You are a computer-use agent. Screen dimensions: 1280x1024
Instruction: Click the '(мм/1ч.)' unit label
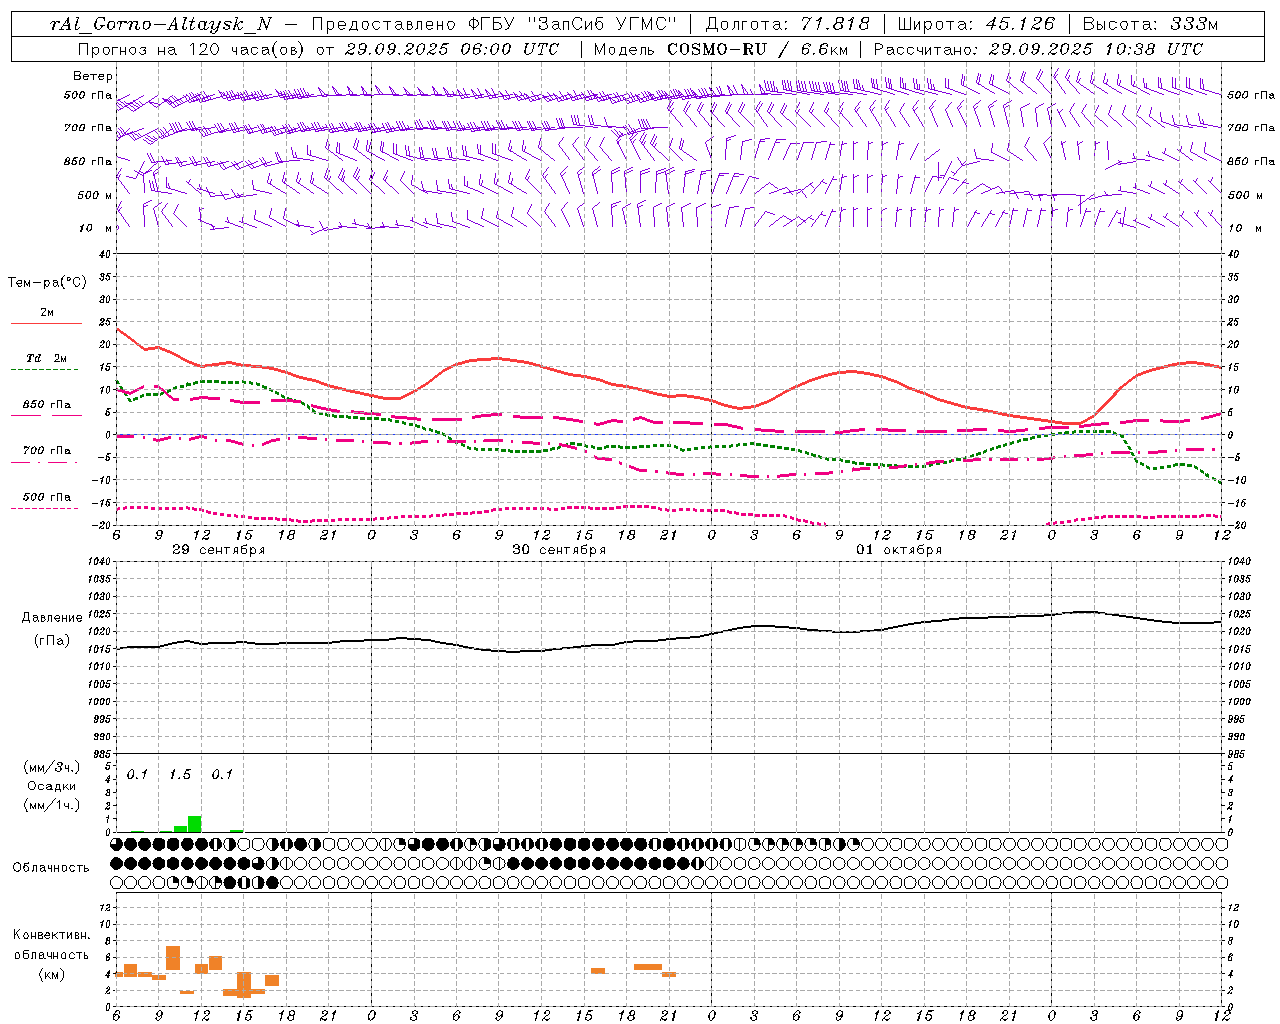pyautogui.click(x=52, y=805)
